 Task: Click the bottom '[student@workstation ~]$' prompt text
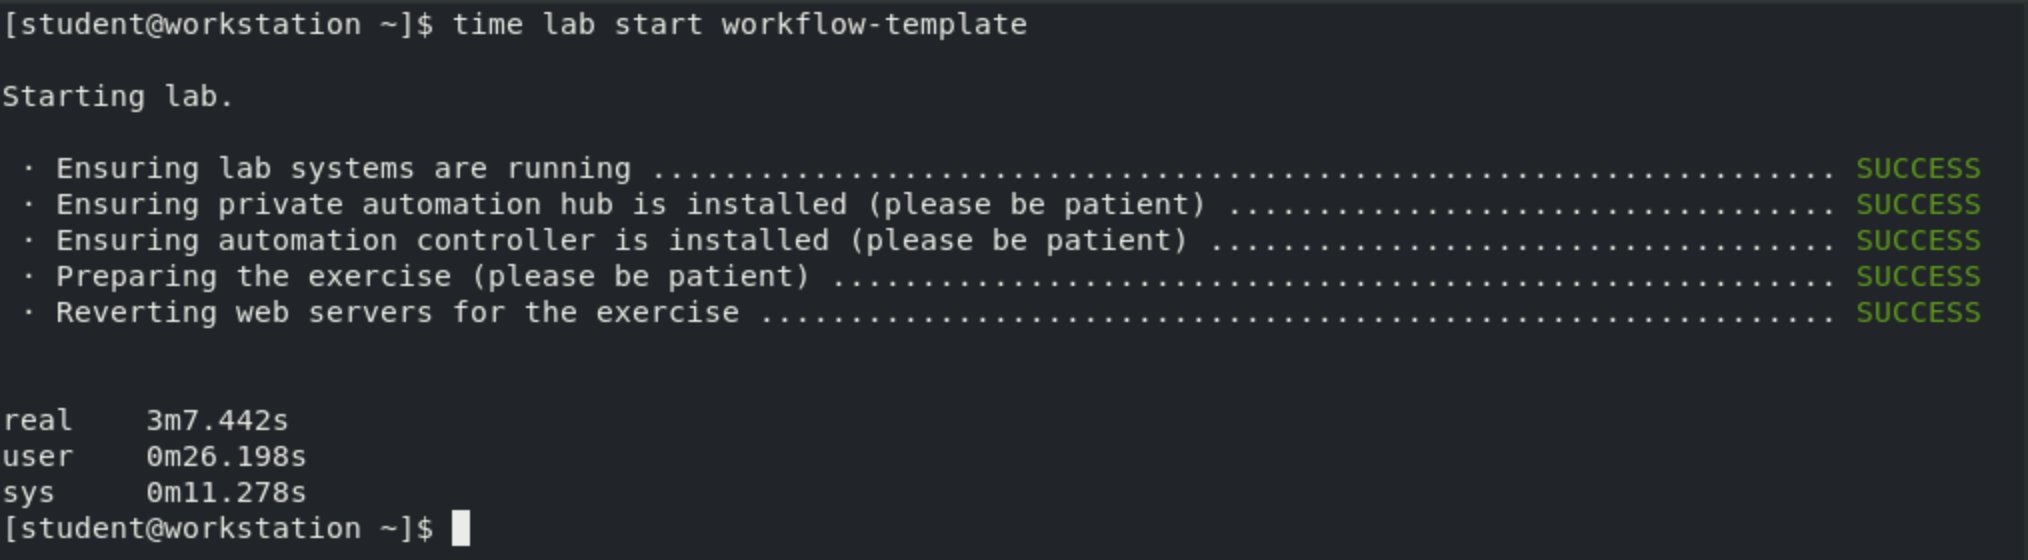tap(217, 528)
